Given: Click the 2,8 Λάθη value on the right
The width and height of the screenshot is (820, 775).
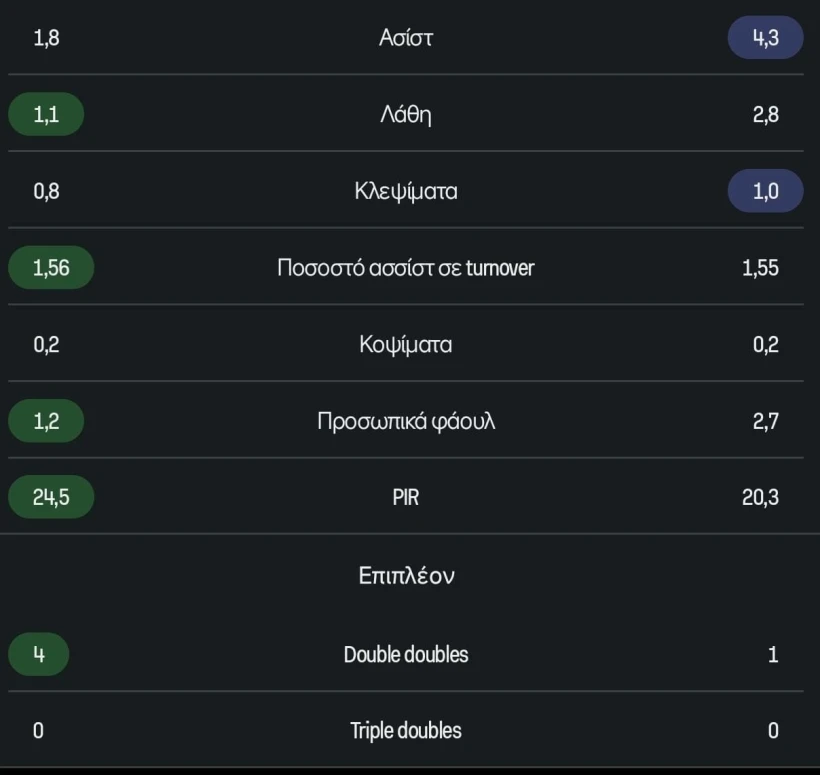Looking at the screenshot, I should (x=770, y=114).
